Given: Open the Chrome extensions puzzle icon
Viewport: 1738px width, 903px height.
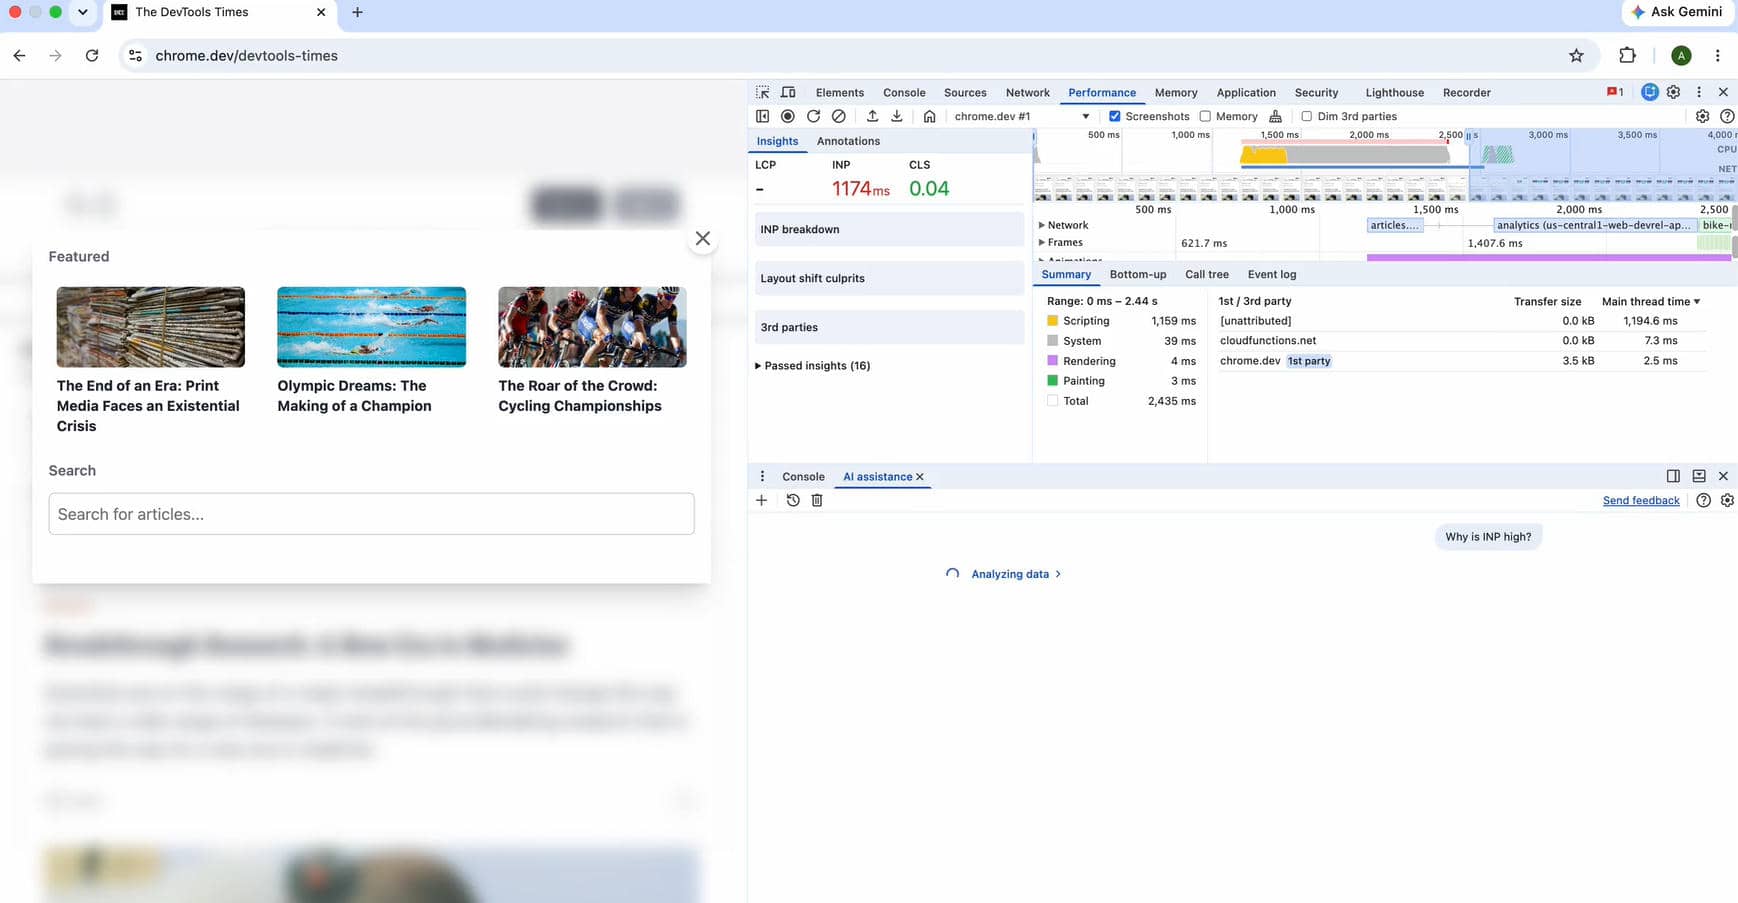Looking at the screenshot, I should coord(1627,56).
